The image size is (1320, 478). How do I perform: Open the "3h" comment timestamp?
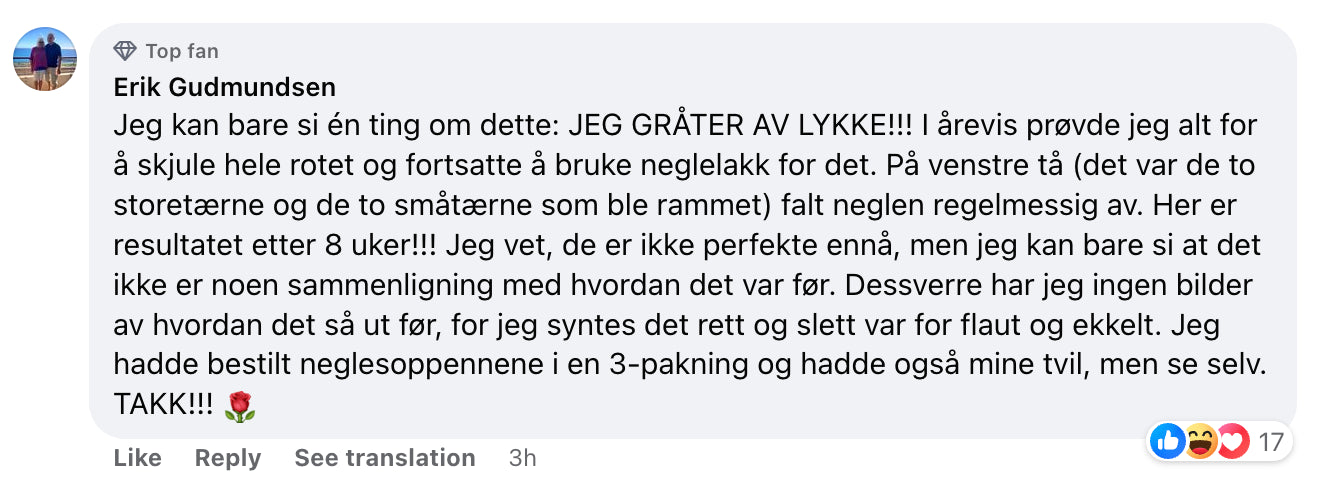(x=522, y=458)
